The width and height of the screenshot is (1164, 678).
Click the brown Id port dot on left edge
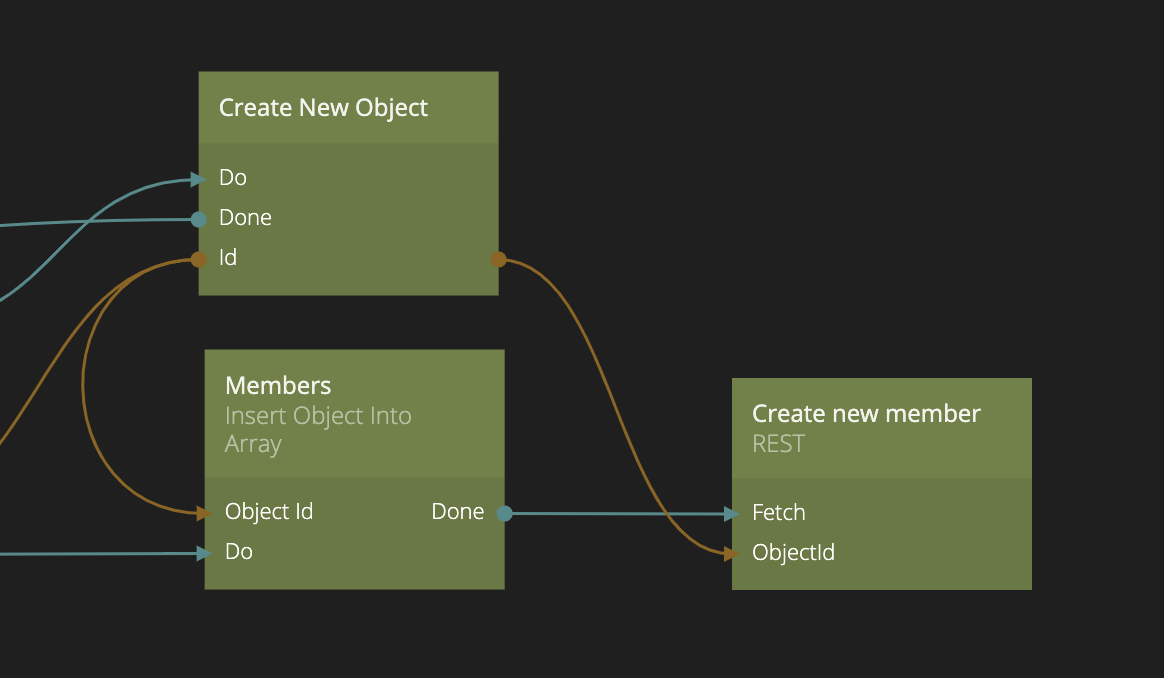pos(199,259)
